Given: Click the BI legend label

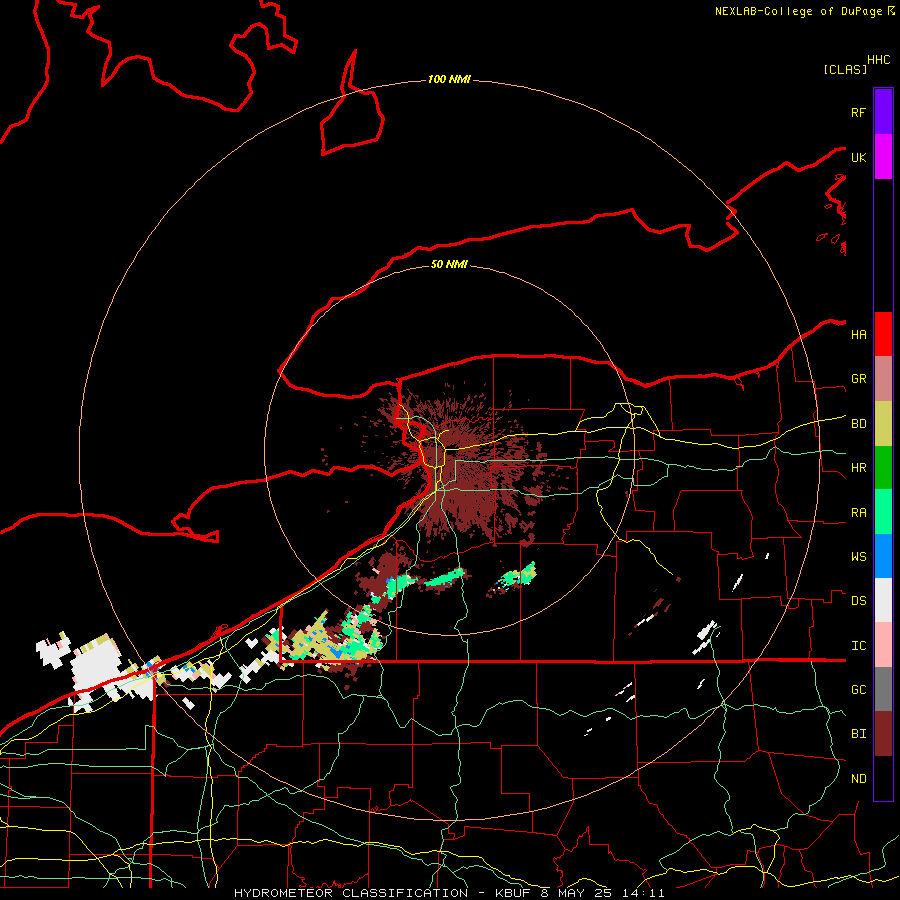Looking at the screenshot, I should click(858, 734).
